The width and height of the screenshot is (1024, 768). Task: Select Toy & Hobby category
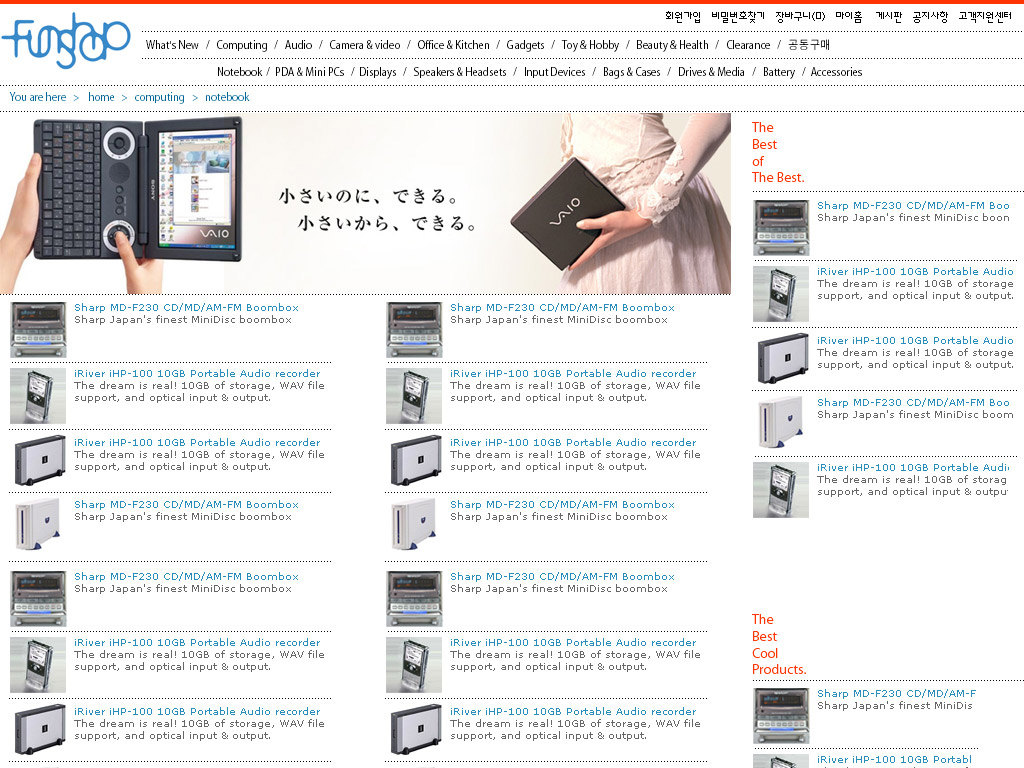pos(590,45)
